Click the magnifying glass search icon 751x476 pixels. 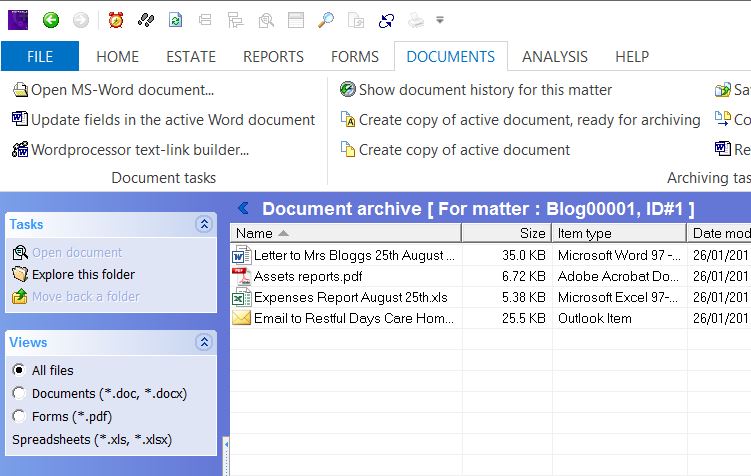325,19
